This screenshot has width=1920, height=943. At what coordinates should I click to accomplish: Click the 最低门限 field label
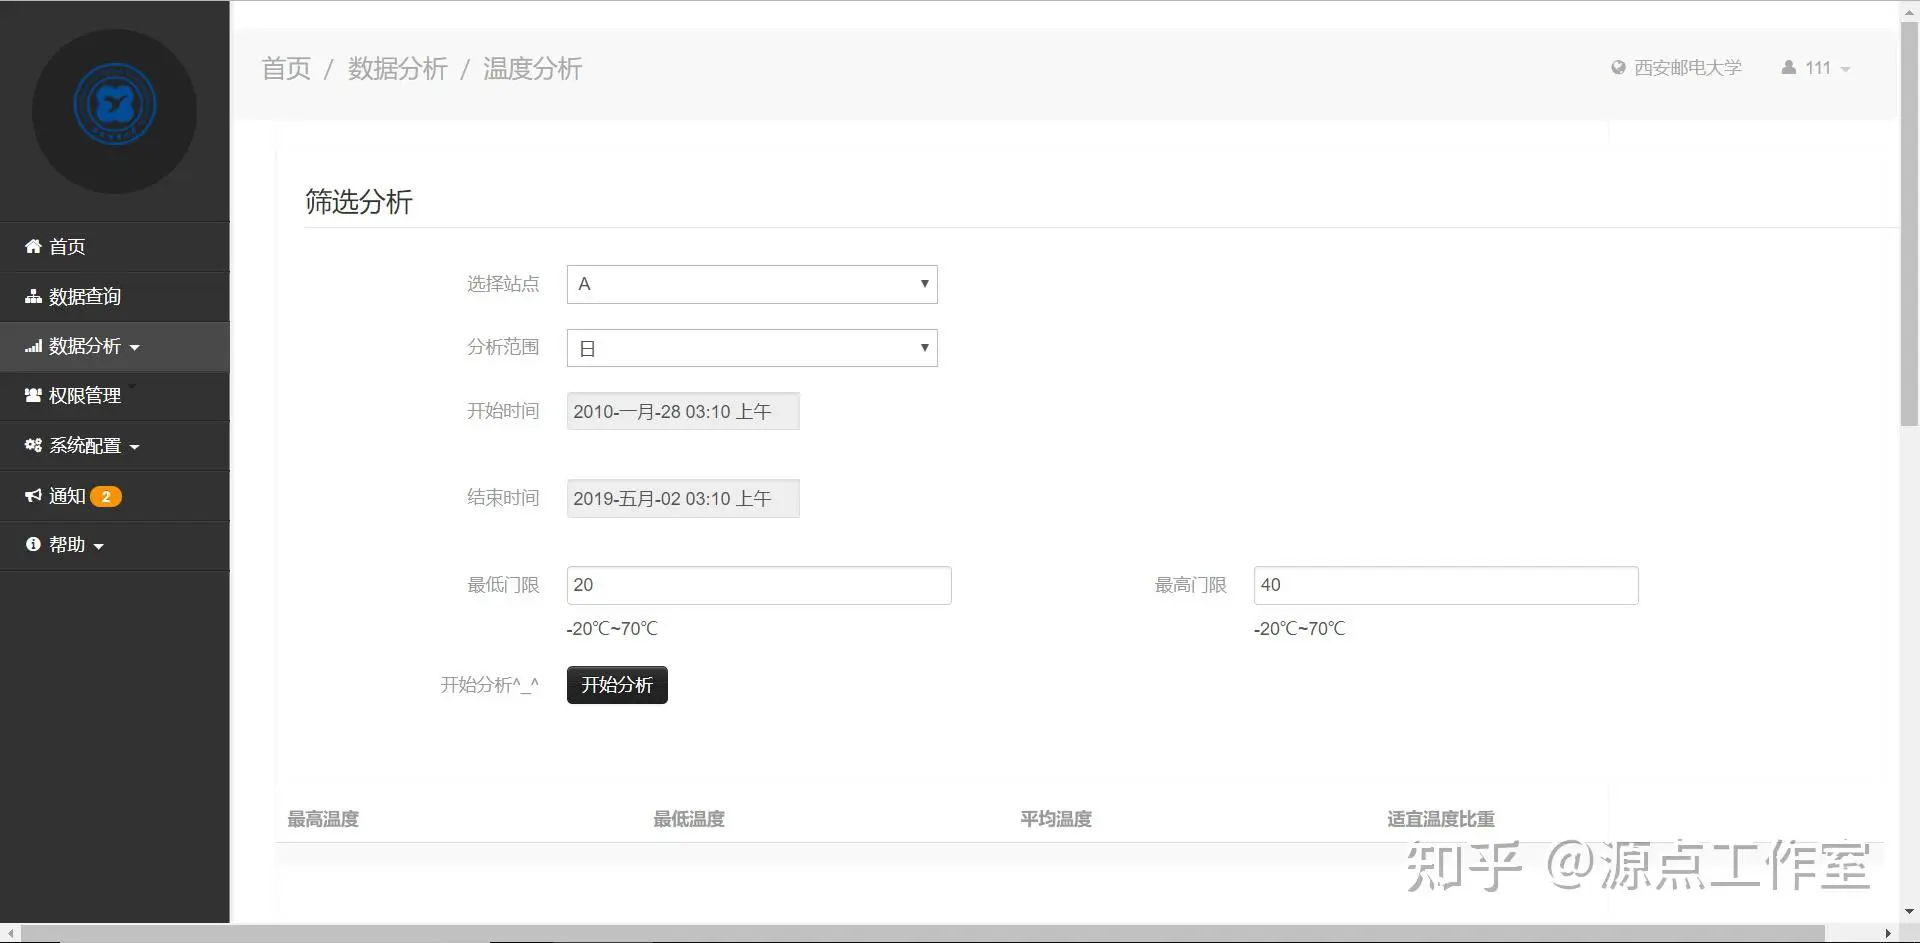pos(503,585)
